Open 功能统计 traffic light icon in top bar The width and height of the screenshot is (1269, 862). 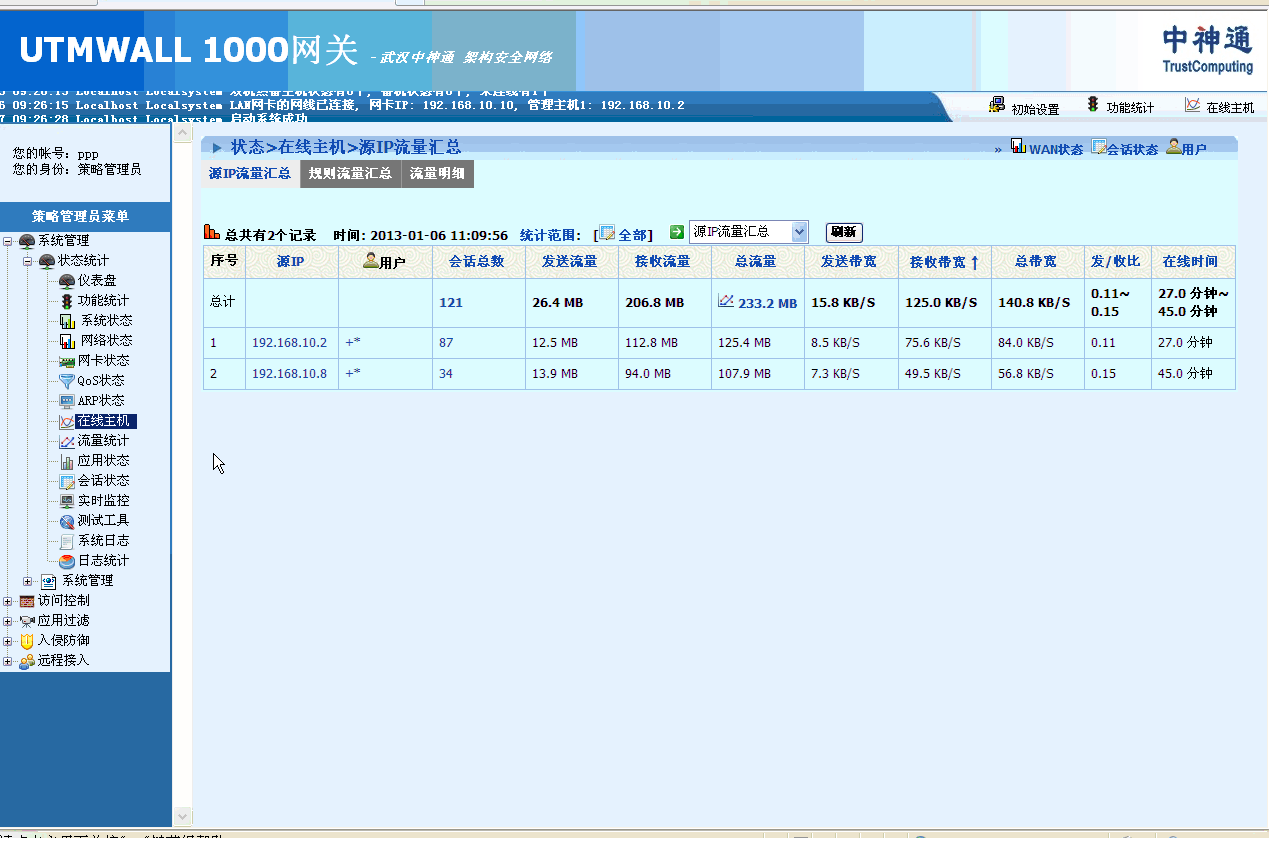[1093, 105]
